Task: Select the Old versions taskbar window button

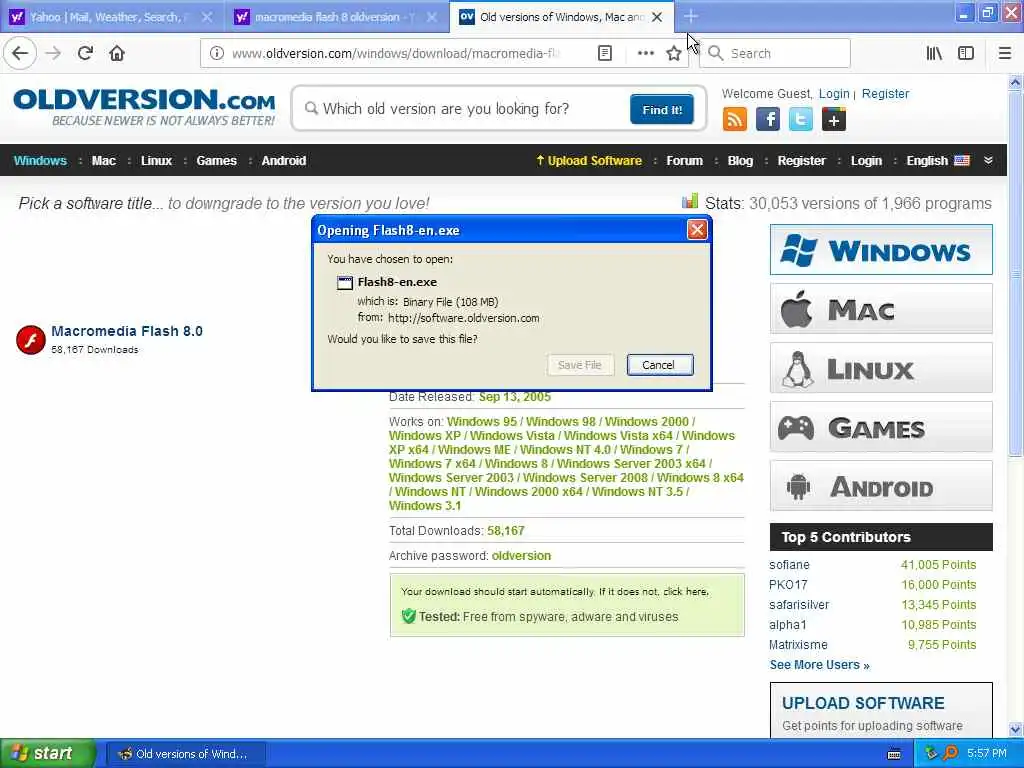Action: (186, 754)
